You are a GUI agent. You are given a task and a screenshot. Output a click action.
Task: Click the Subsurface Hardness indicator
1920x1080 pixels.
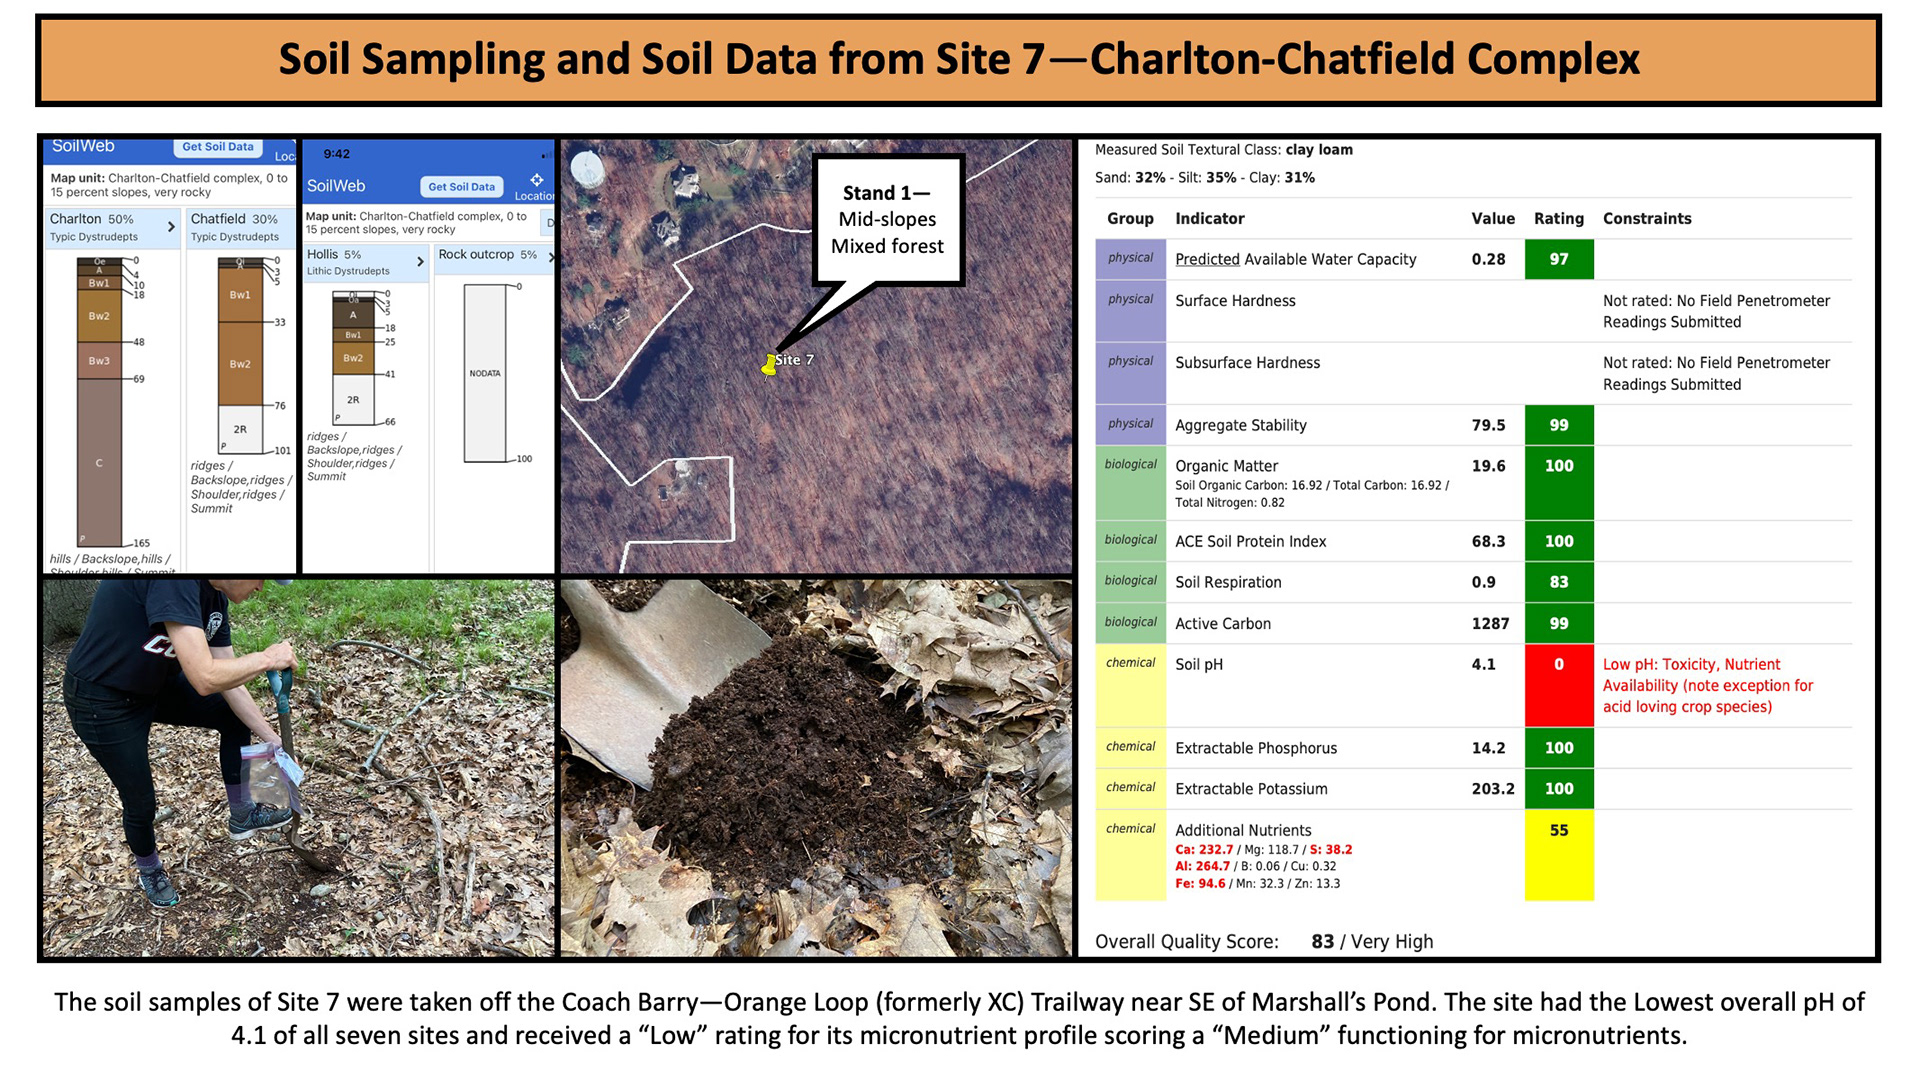pos(1247,363)
